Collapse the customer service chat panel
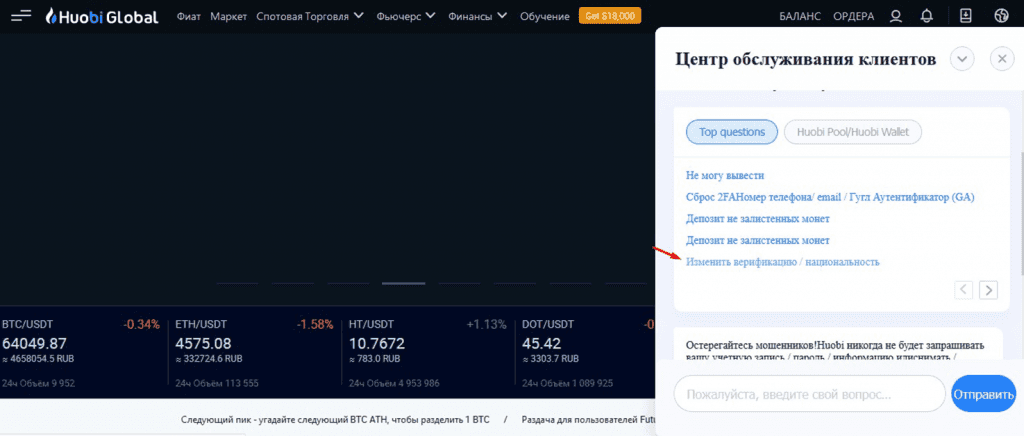 [x=962, y=59]
